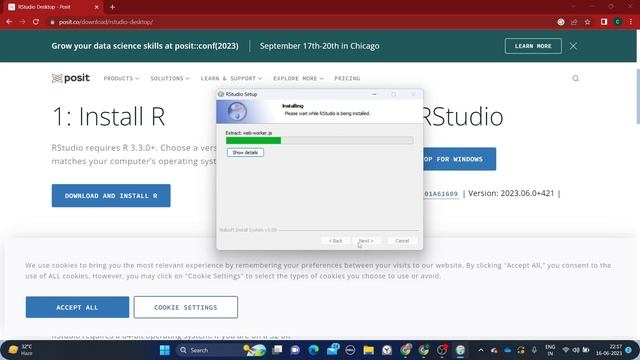This screenshot has width=640, height=360.
Task: Launch Microsoft Edge from the taskbar
Action: click(x=313, y=350)
